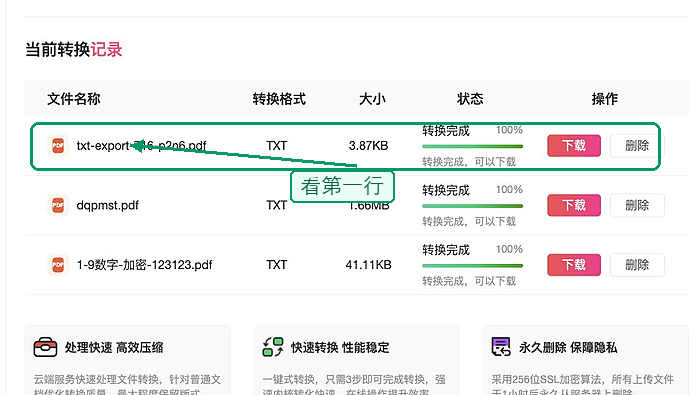Click the 状态 column header

coord(470,99)
